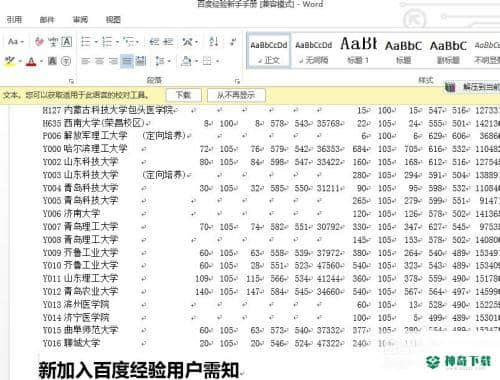The image size is (500, 380).
Task: Switch to the 审阅 ribbon tab
Action: tap(80, 20)
